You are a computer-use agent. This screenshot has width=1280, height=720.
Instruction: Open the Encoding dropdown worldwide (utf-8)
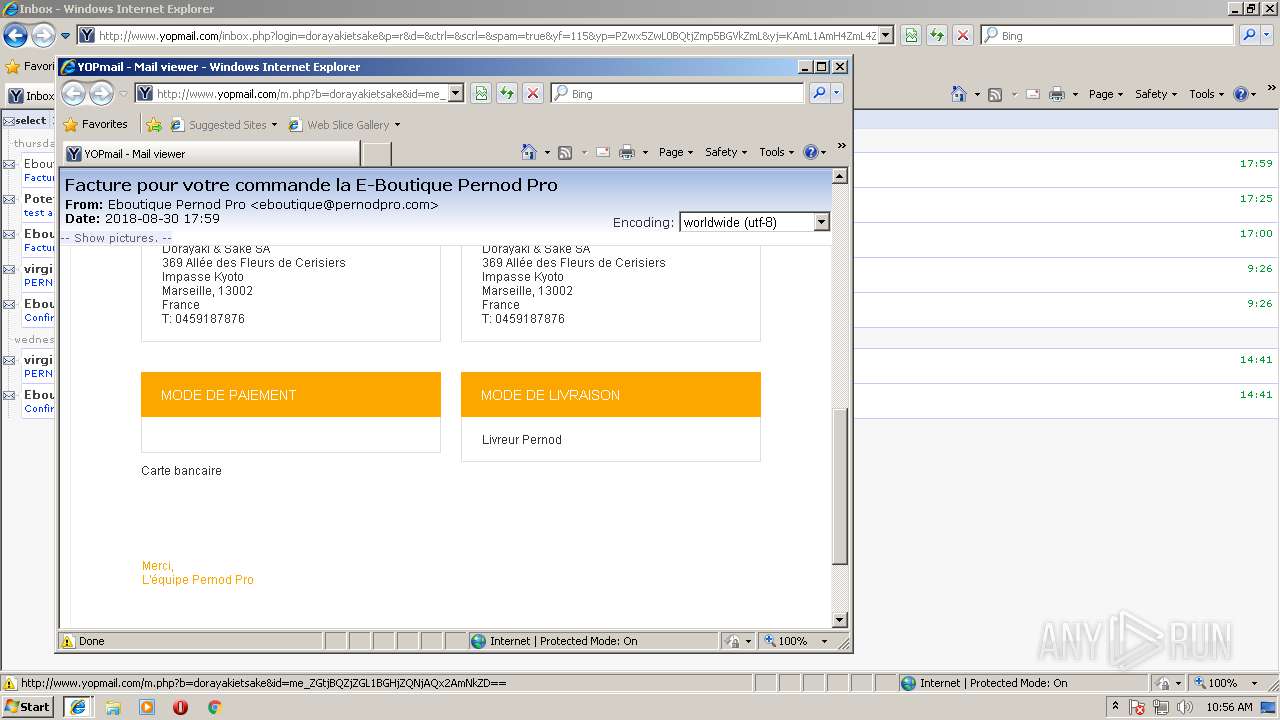tap(754, 222)
